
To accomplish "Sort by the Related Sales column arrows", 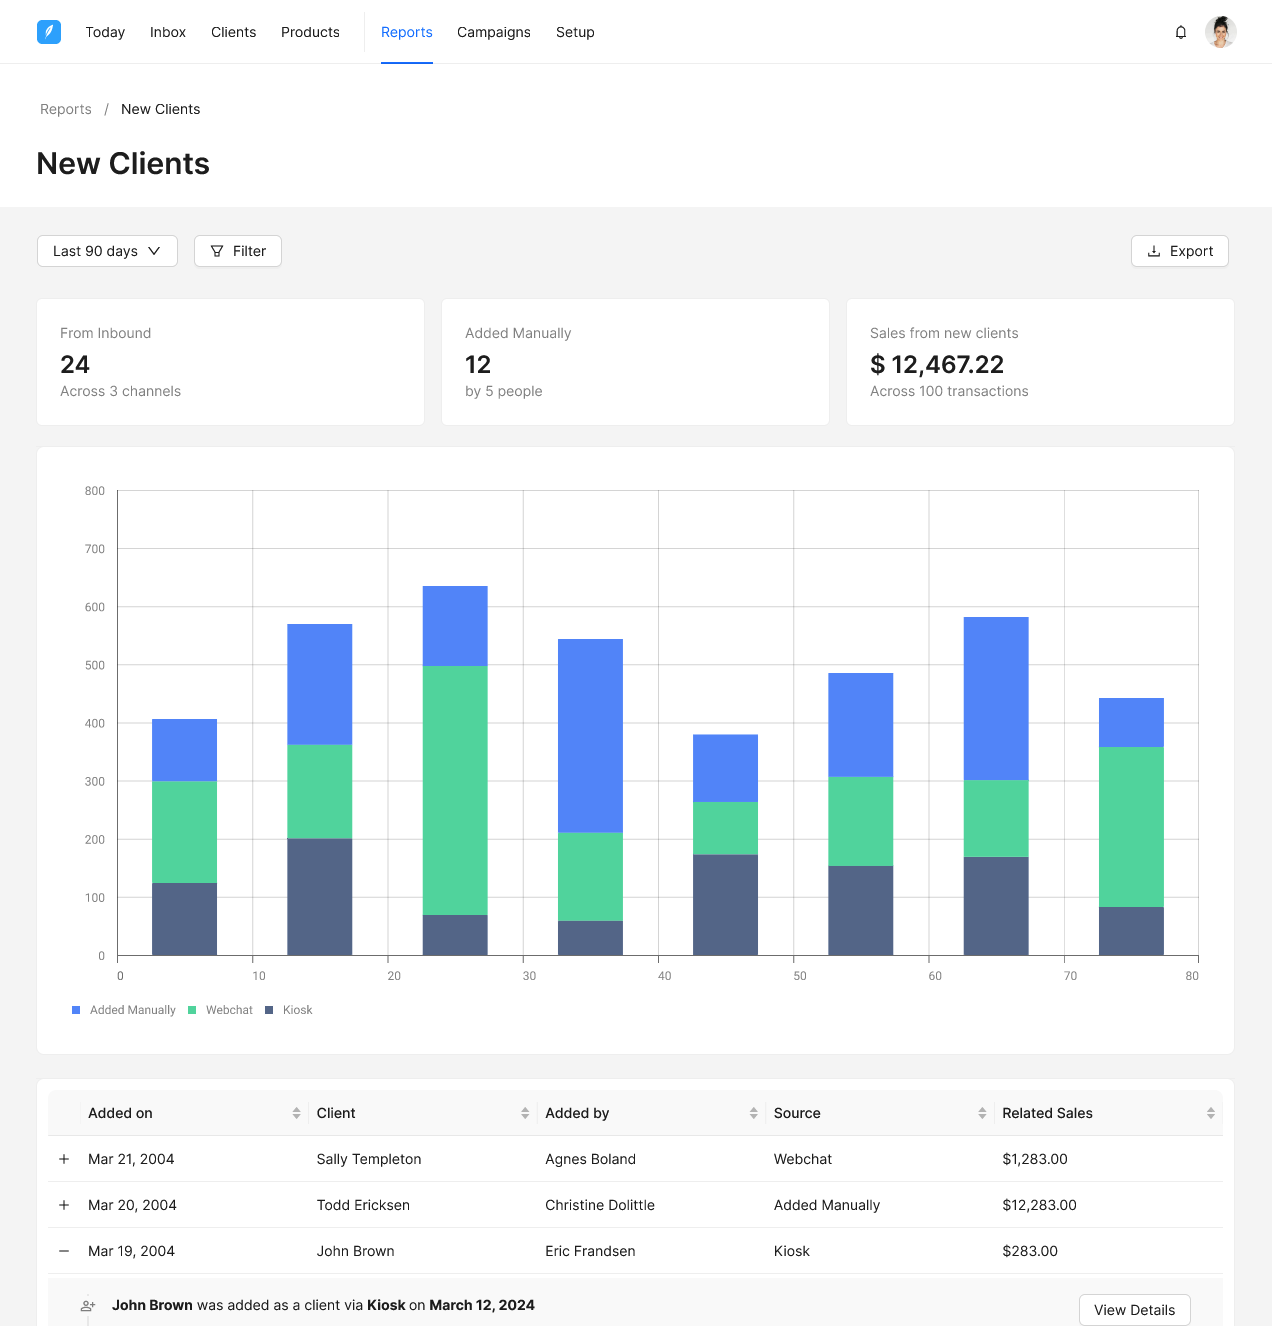I will (1210, 1113).
